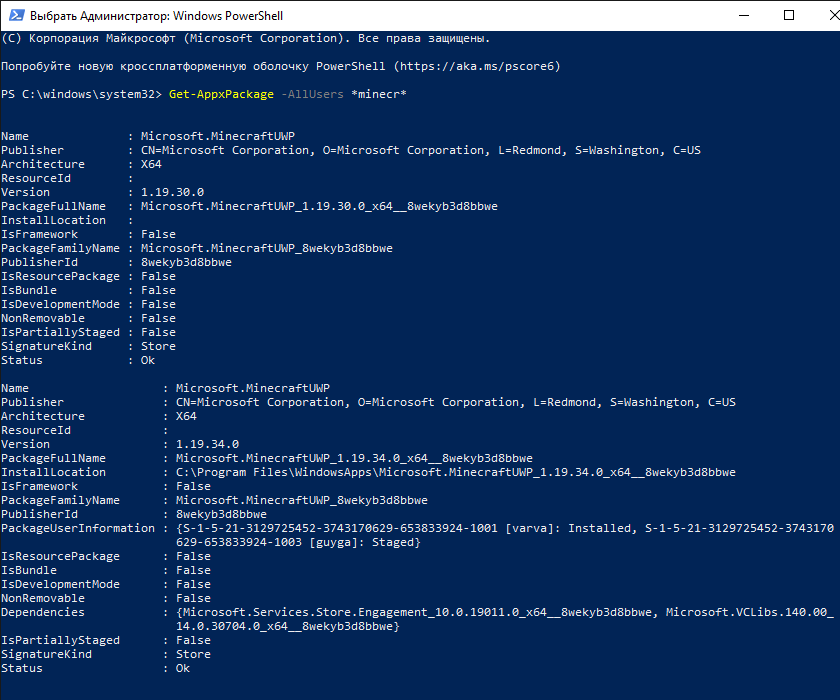This screenshot has width=840, height=700.
Task: Minimize the Windows PowerShell window
Action: 744,15
